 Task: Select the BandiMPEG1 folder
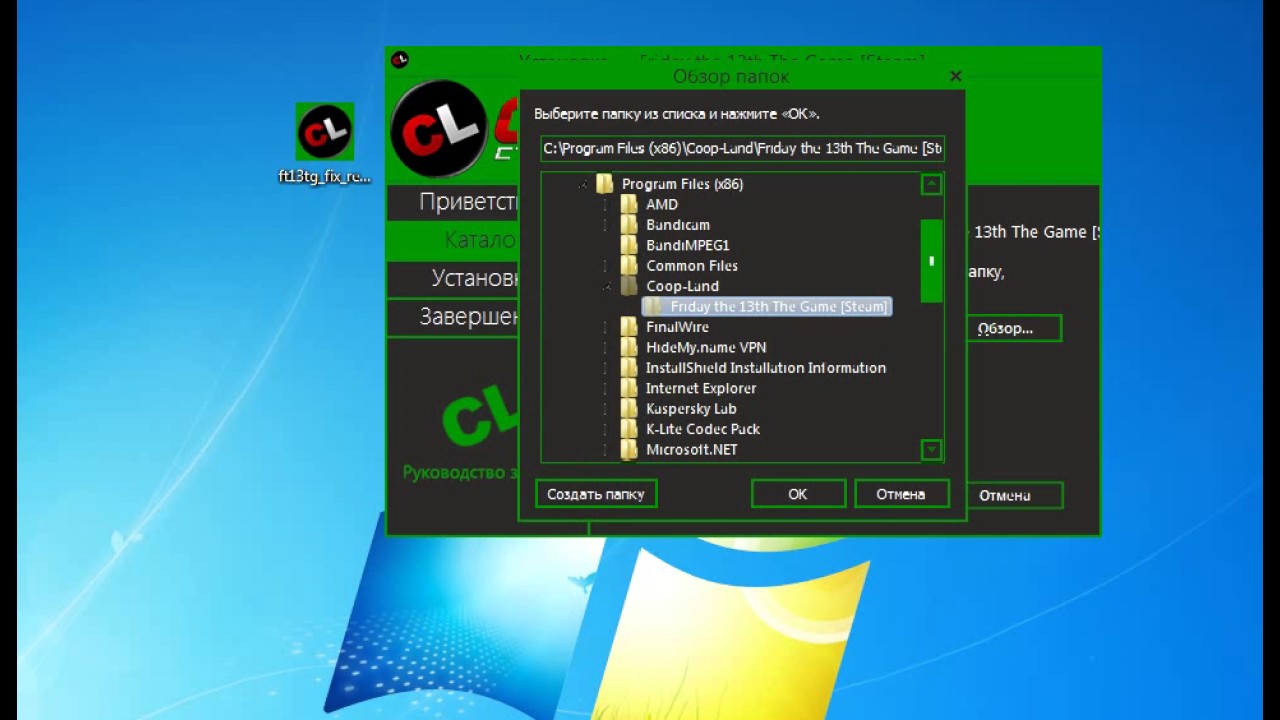(x=688, y=245)
